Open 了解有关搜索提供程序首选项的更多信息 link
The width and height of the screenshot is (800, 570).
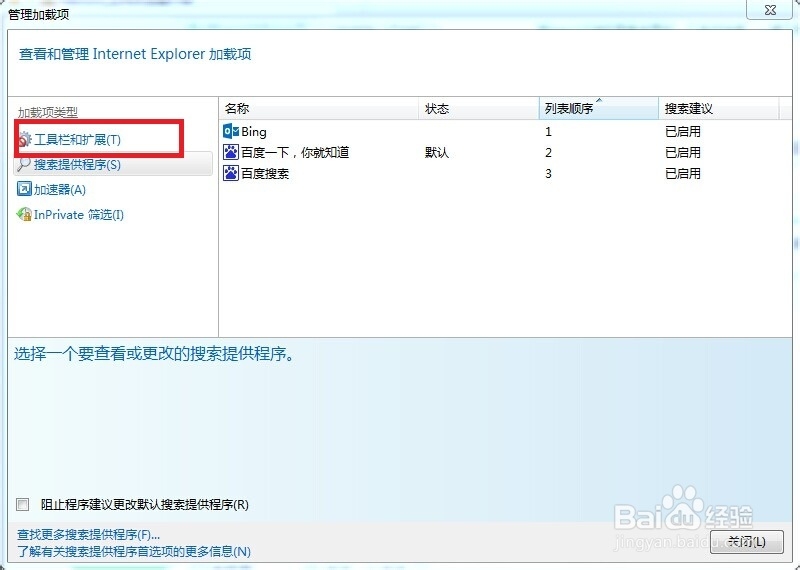point(134,551)
